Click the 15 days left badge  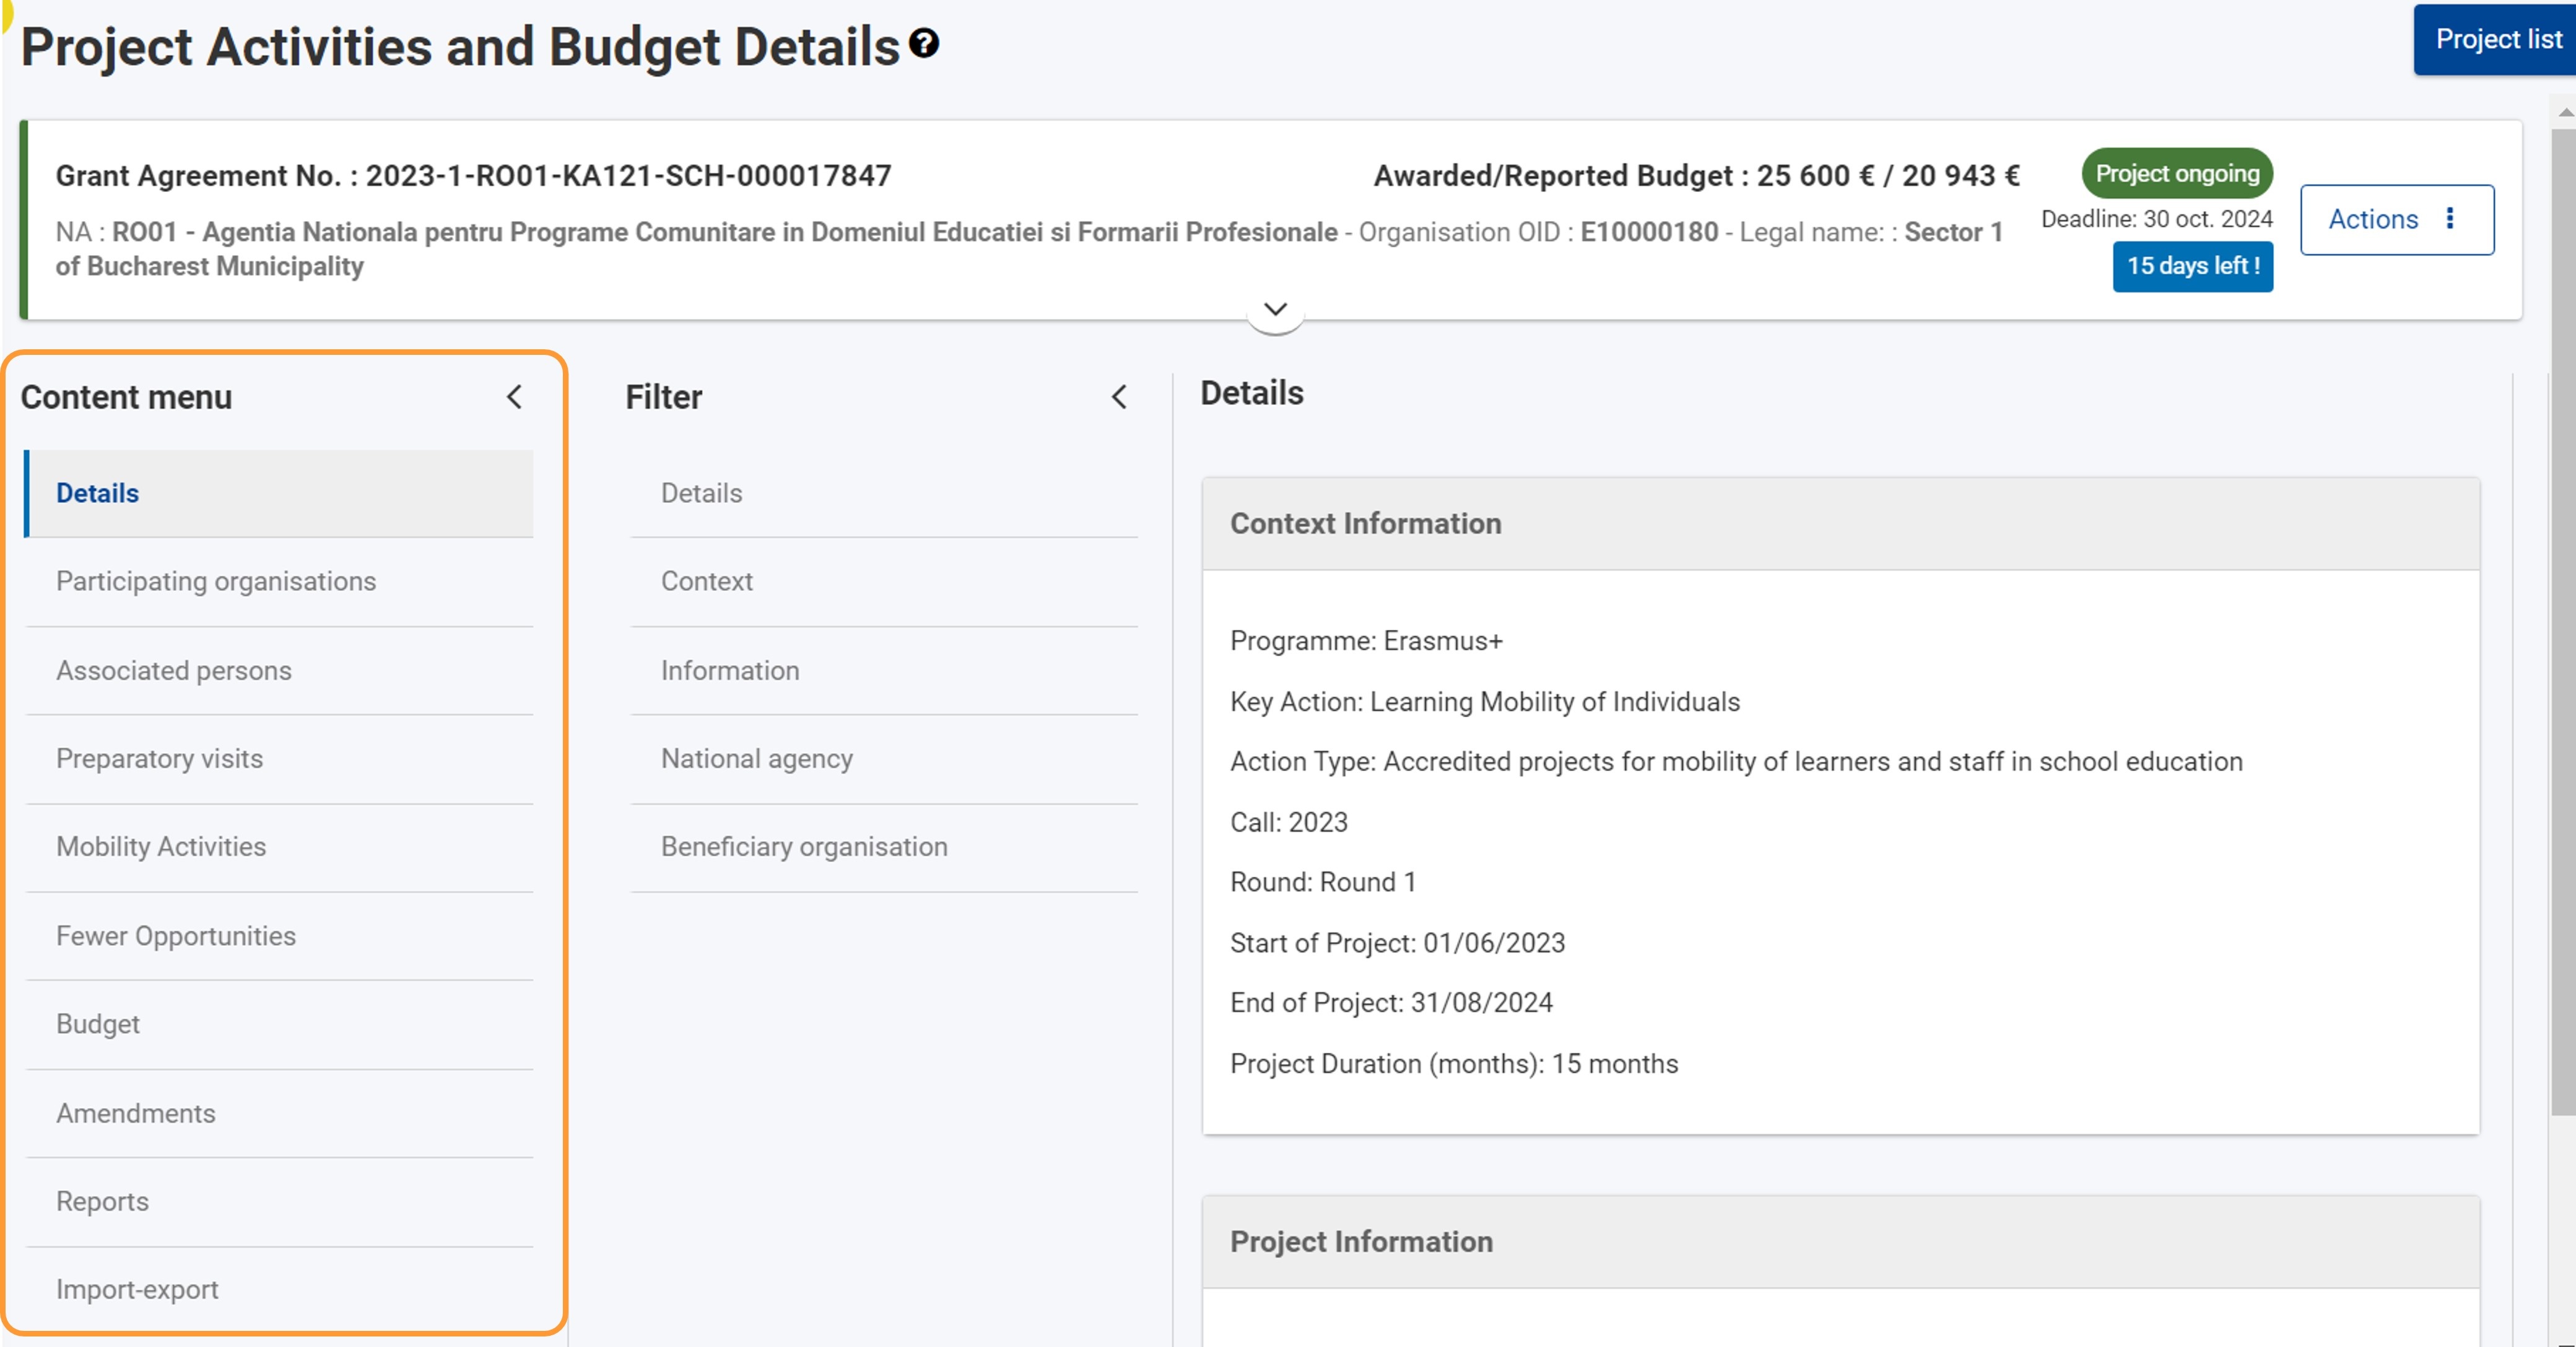tap(2192, 266)
